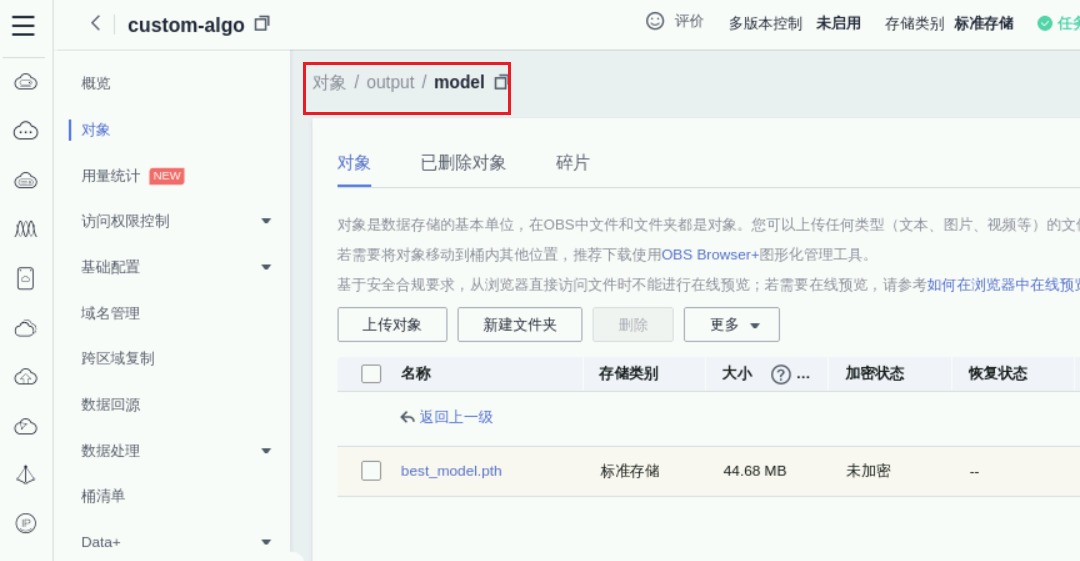Tick the select-all checkbox in table header

(x=371, y=374)
